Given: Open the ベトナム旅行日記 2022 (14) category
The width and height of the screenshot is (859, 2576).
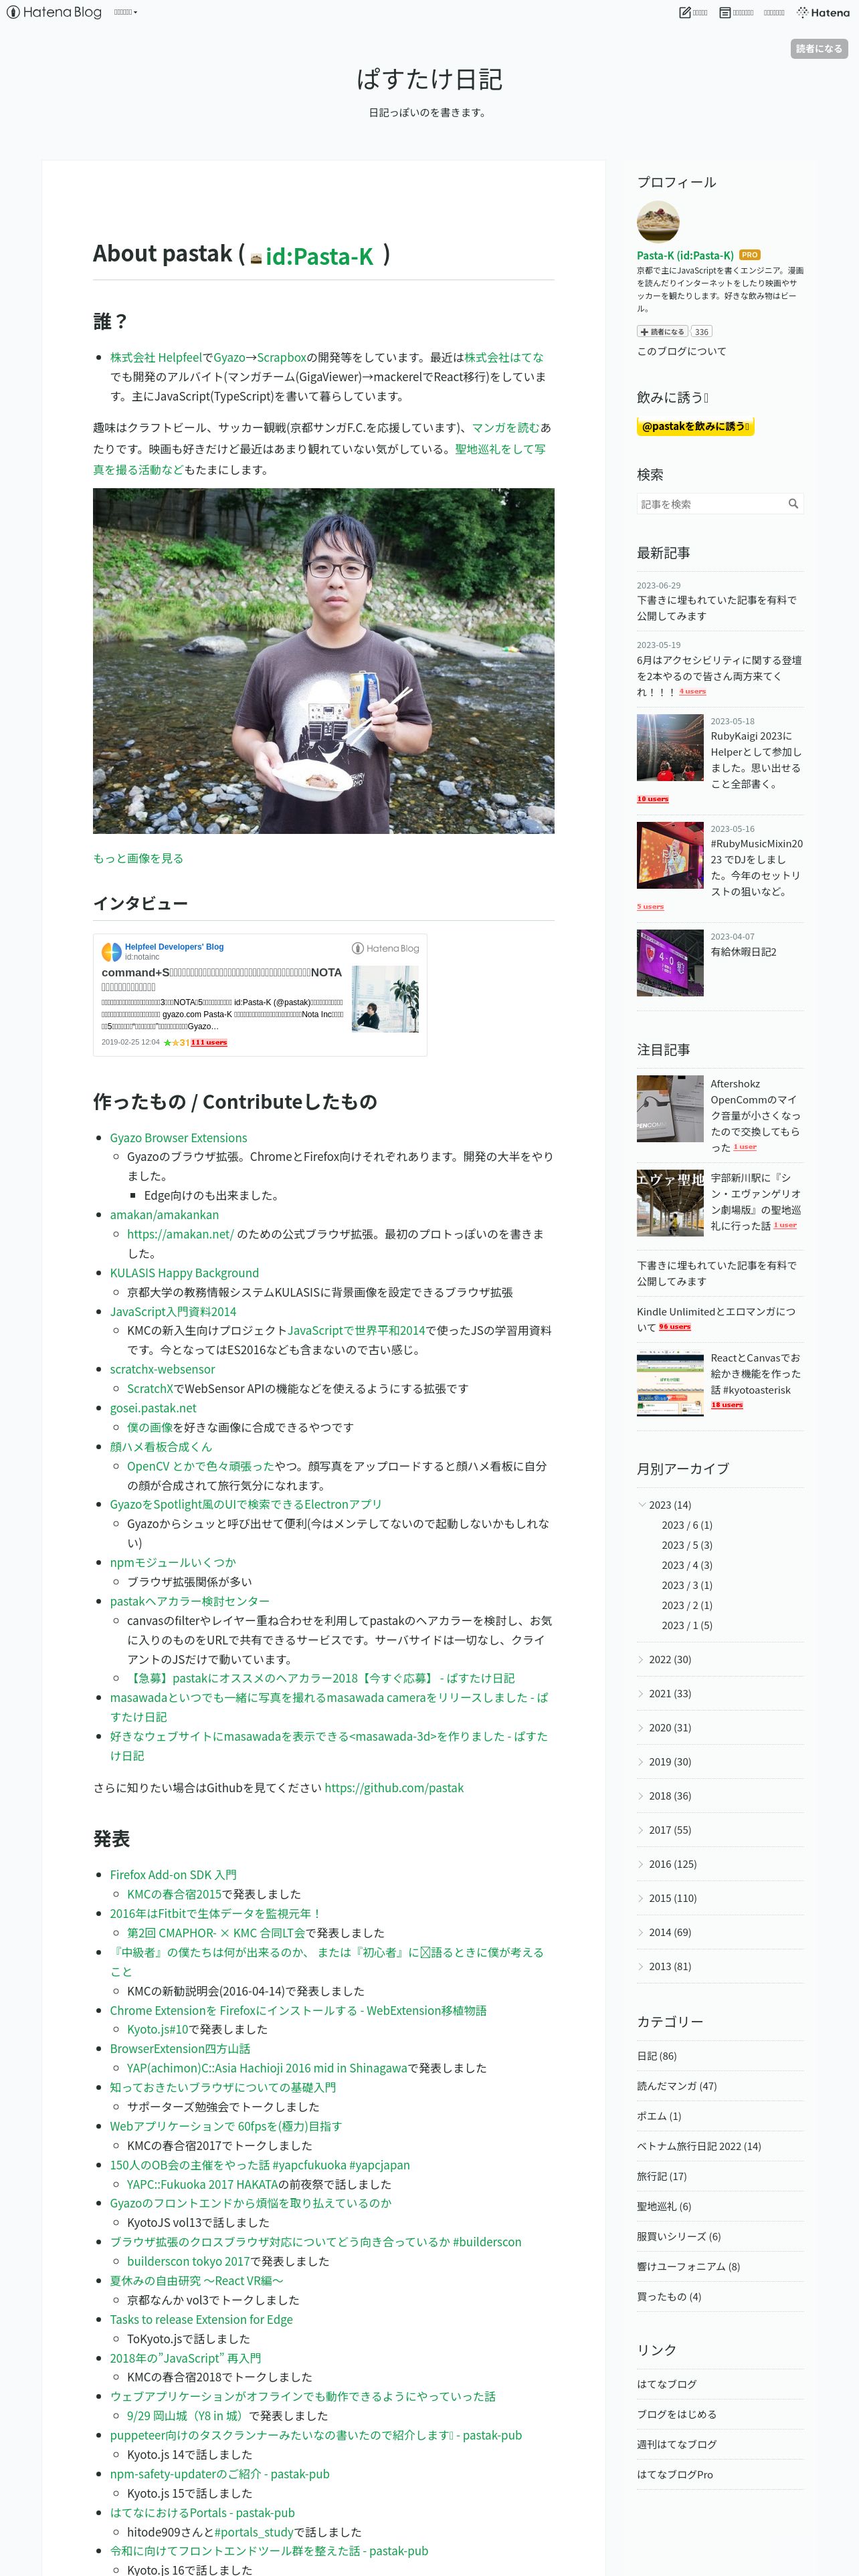Looking at the screenshot, I should click(x=698, y=2145).
